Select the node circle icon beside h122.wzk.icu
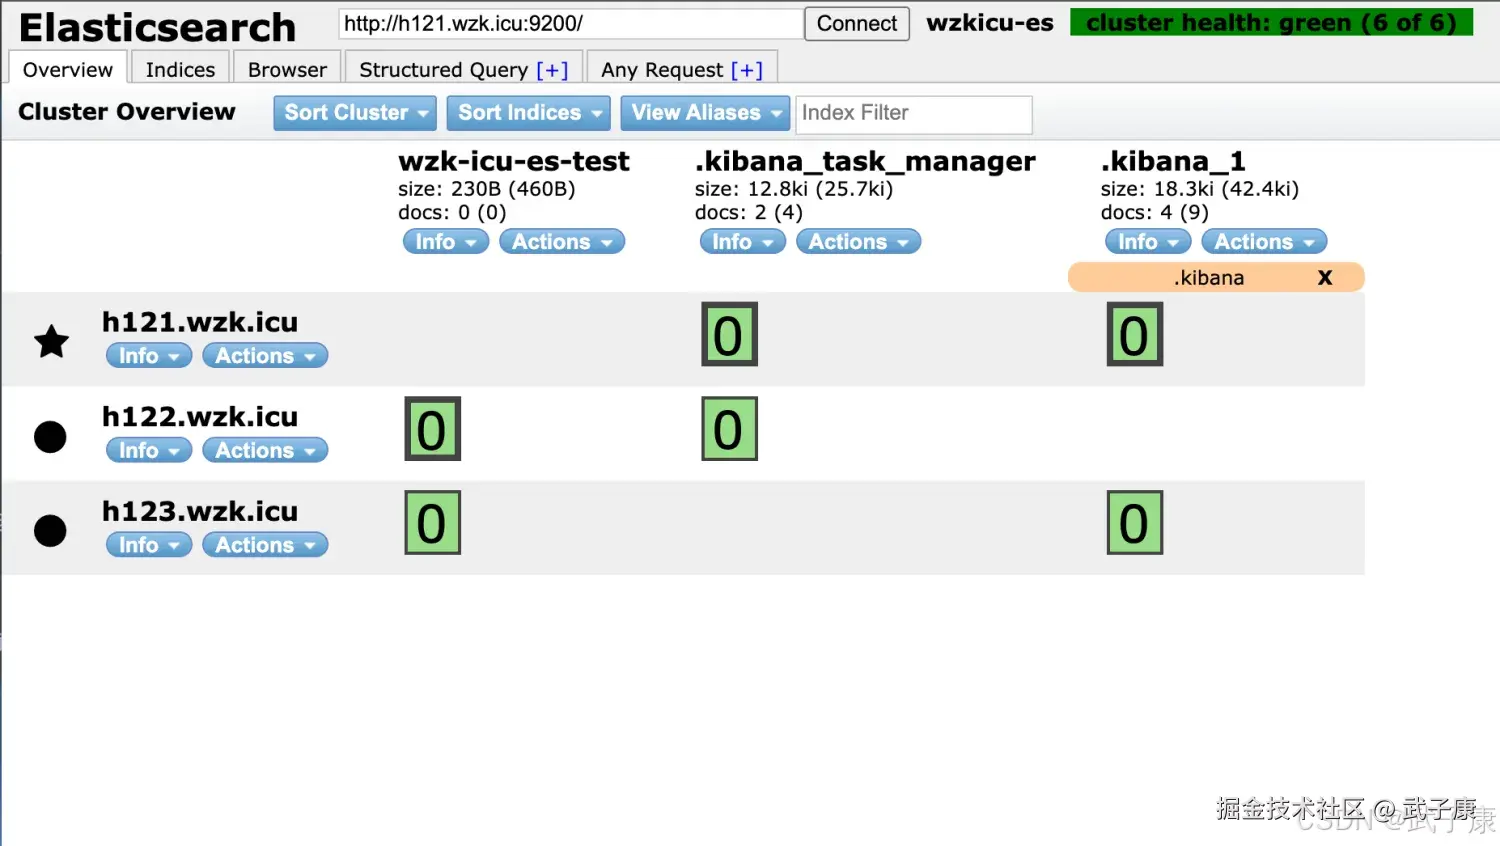 50,435
